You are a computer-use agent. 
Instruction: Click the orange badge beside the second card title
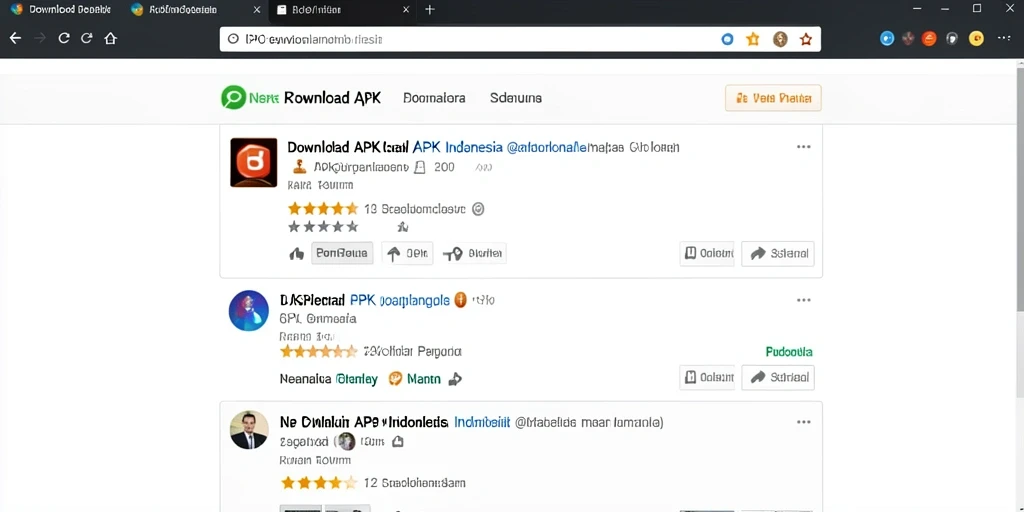460,300
